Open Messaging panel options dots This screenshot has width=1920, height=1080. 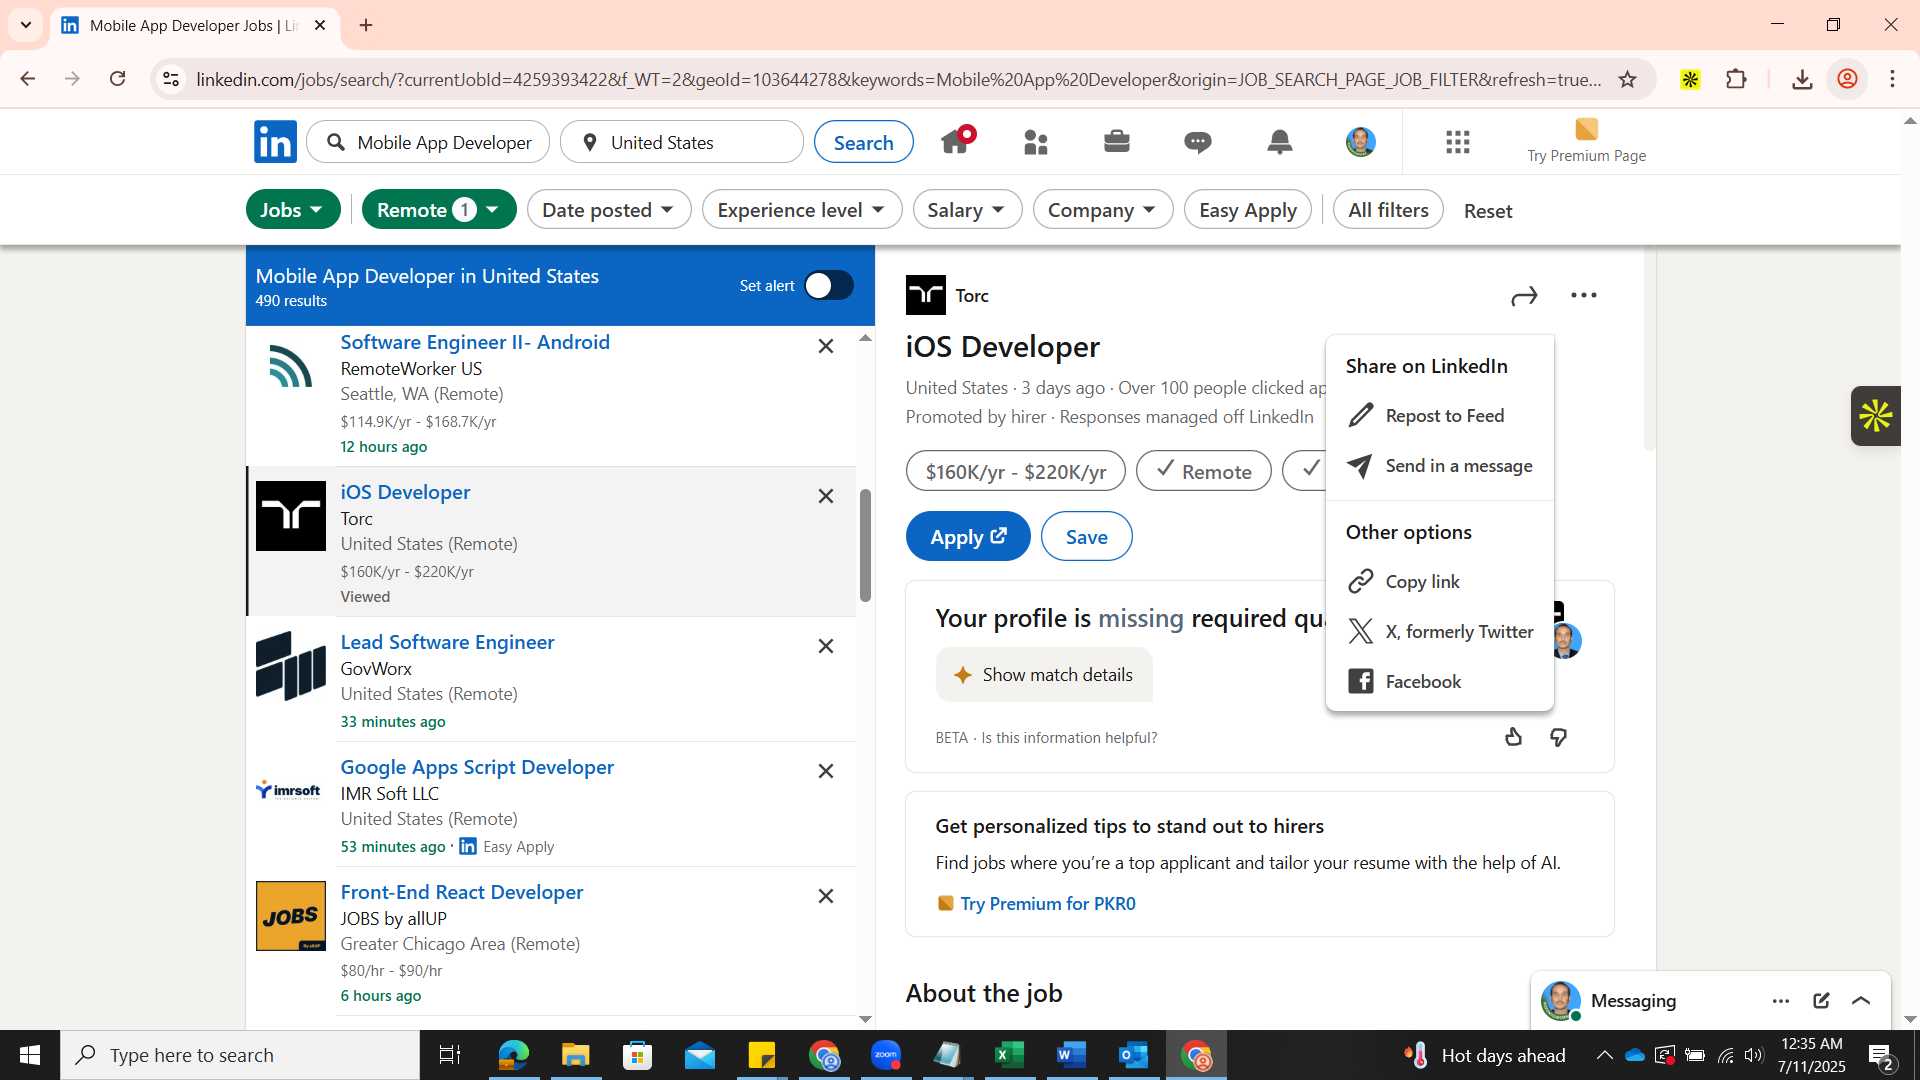(x=1781, y=1001)
